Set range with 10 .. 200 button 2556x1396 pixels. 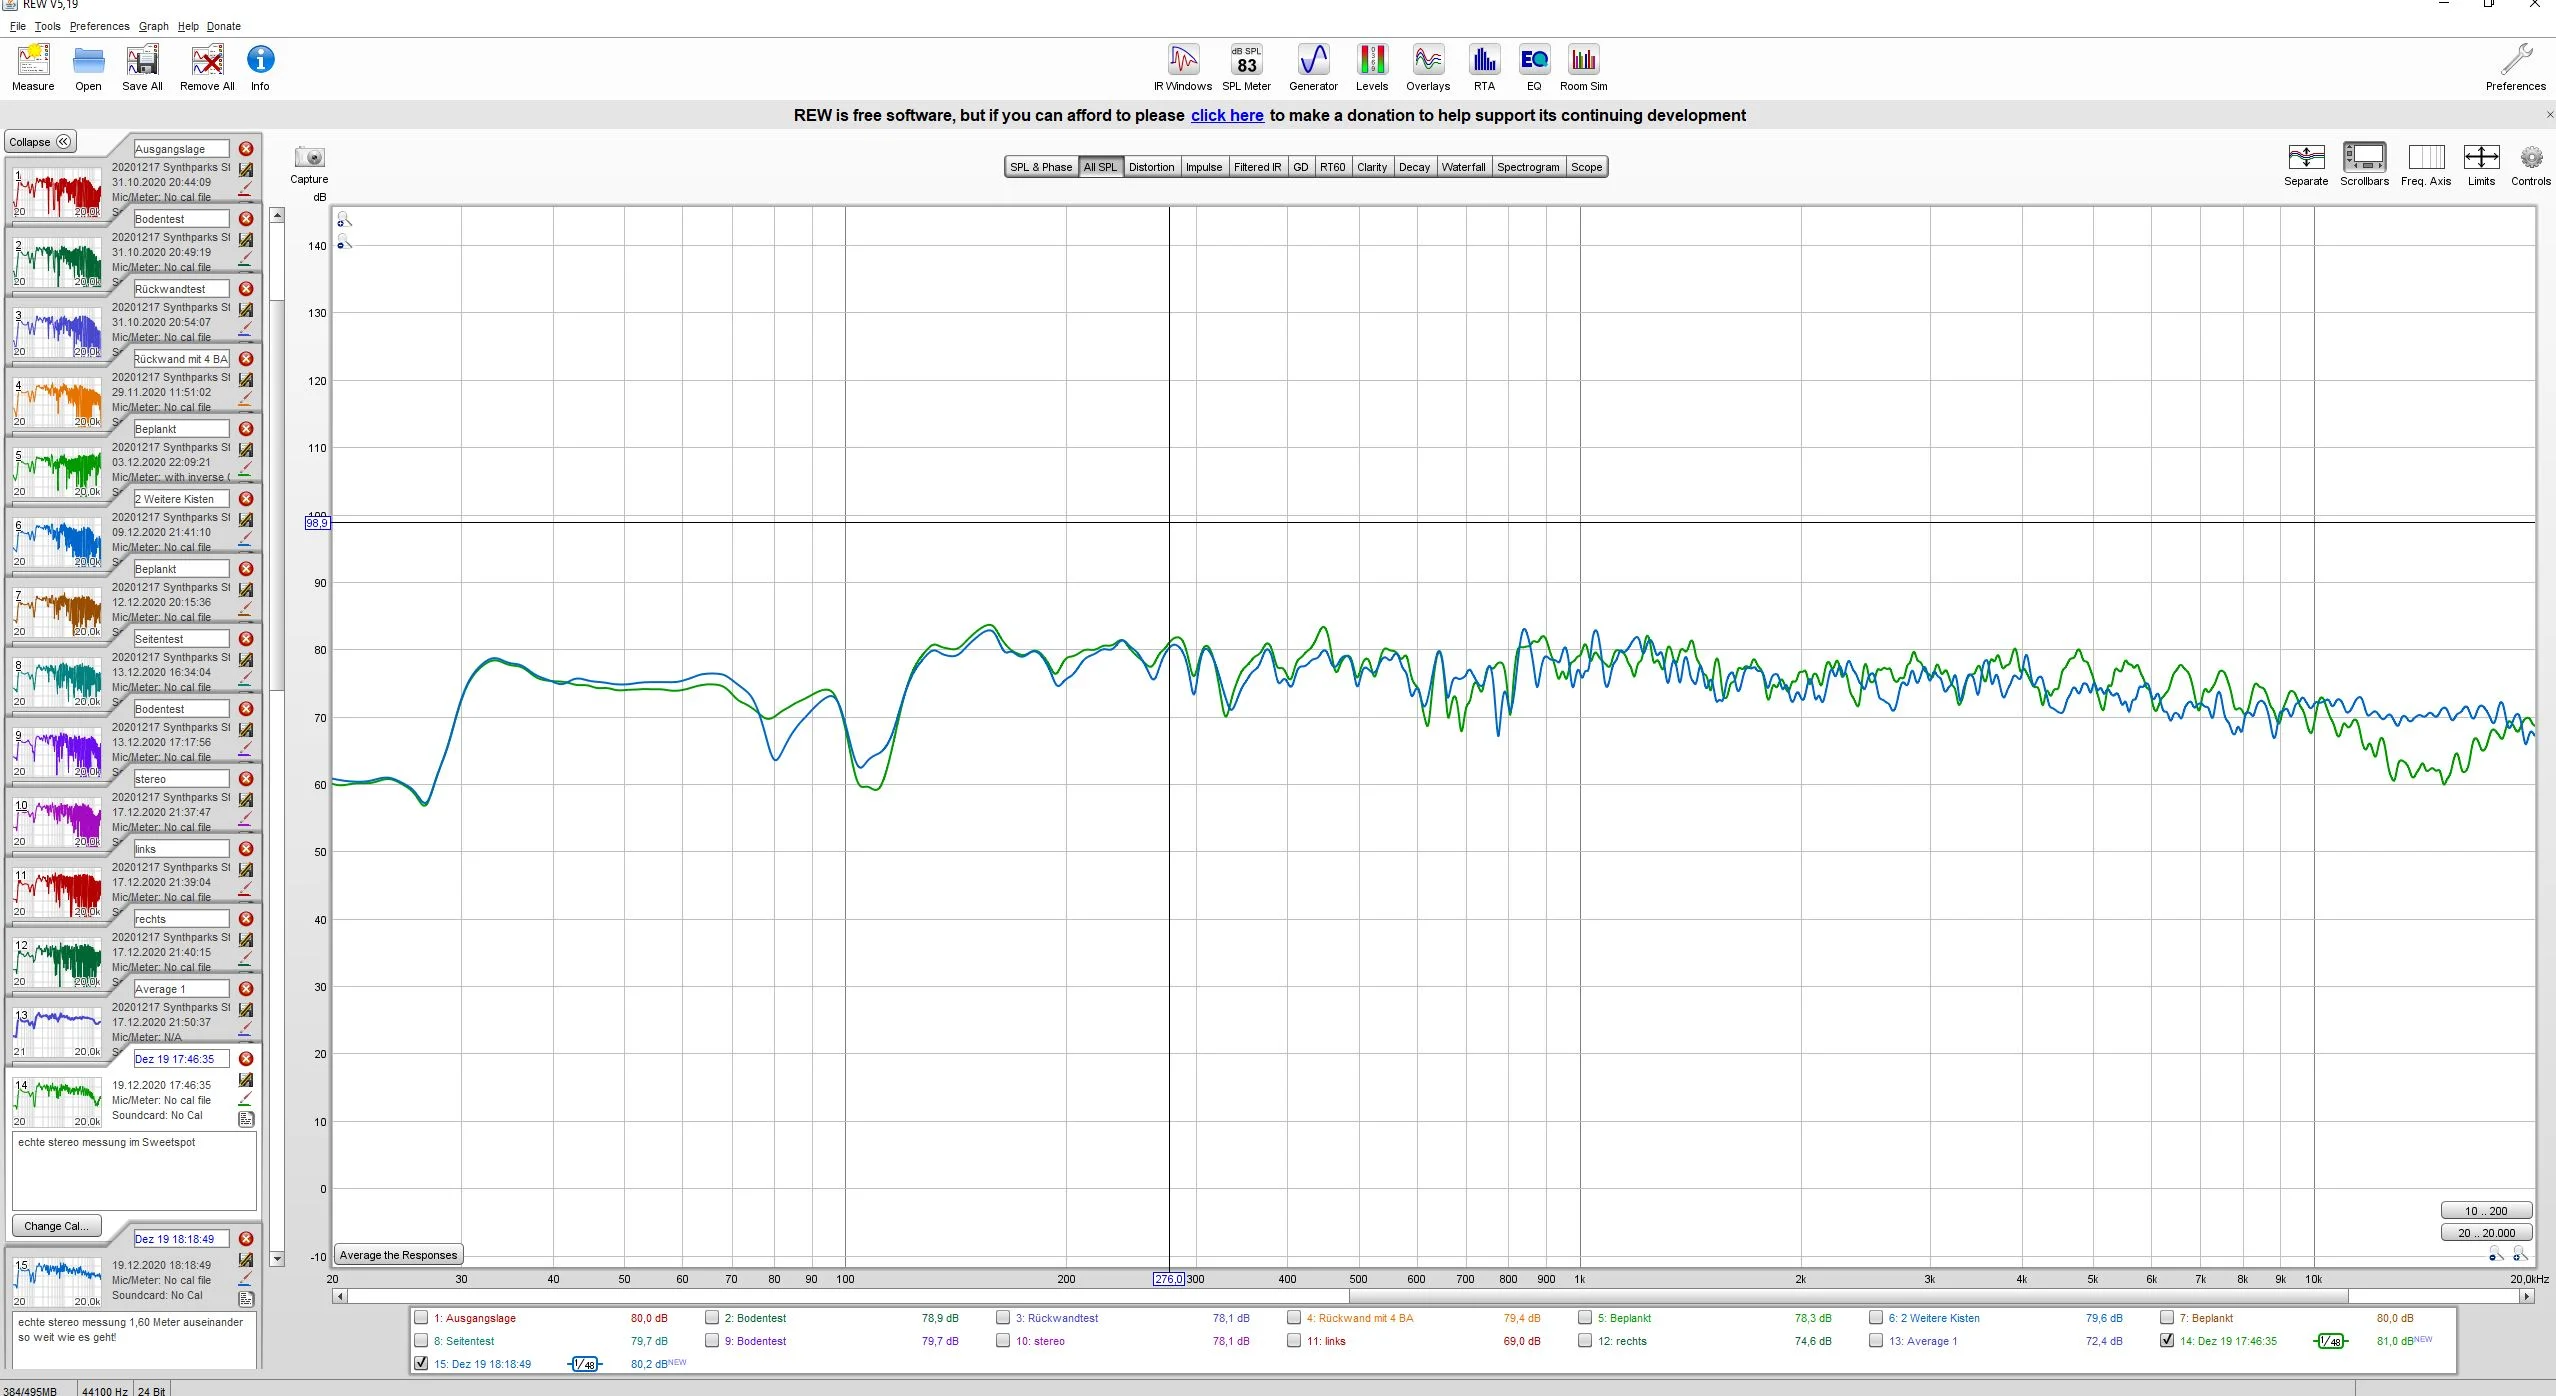coord(2485,1211)
